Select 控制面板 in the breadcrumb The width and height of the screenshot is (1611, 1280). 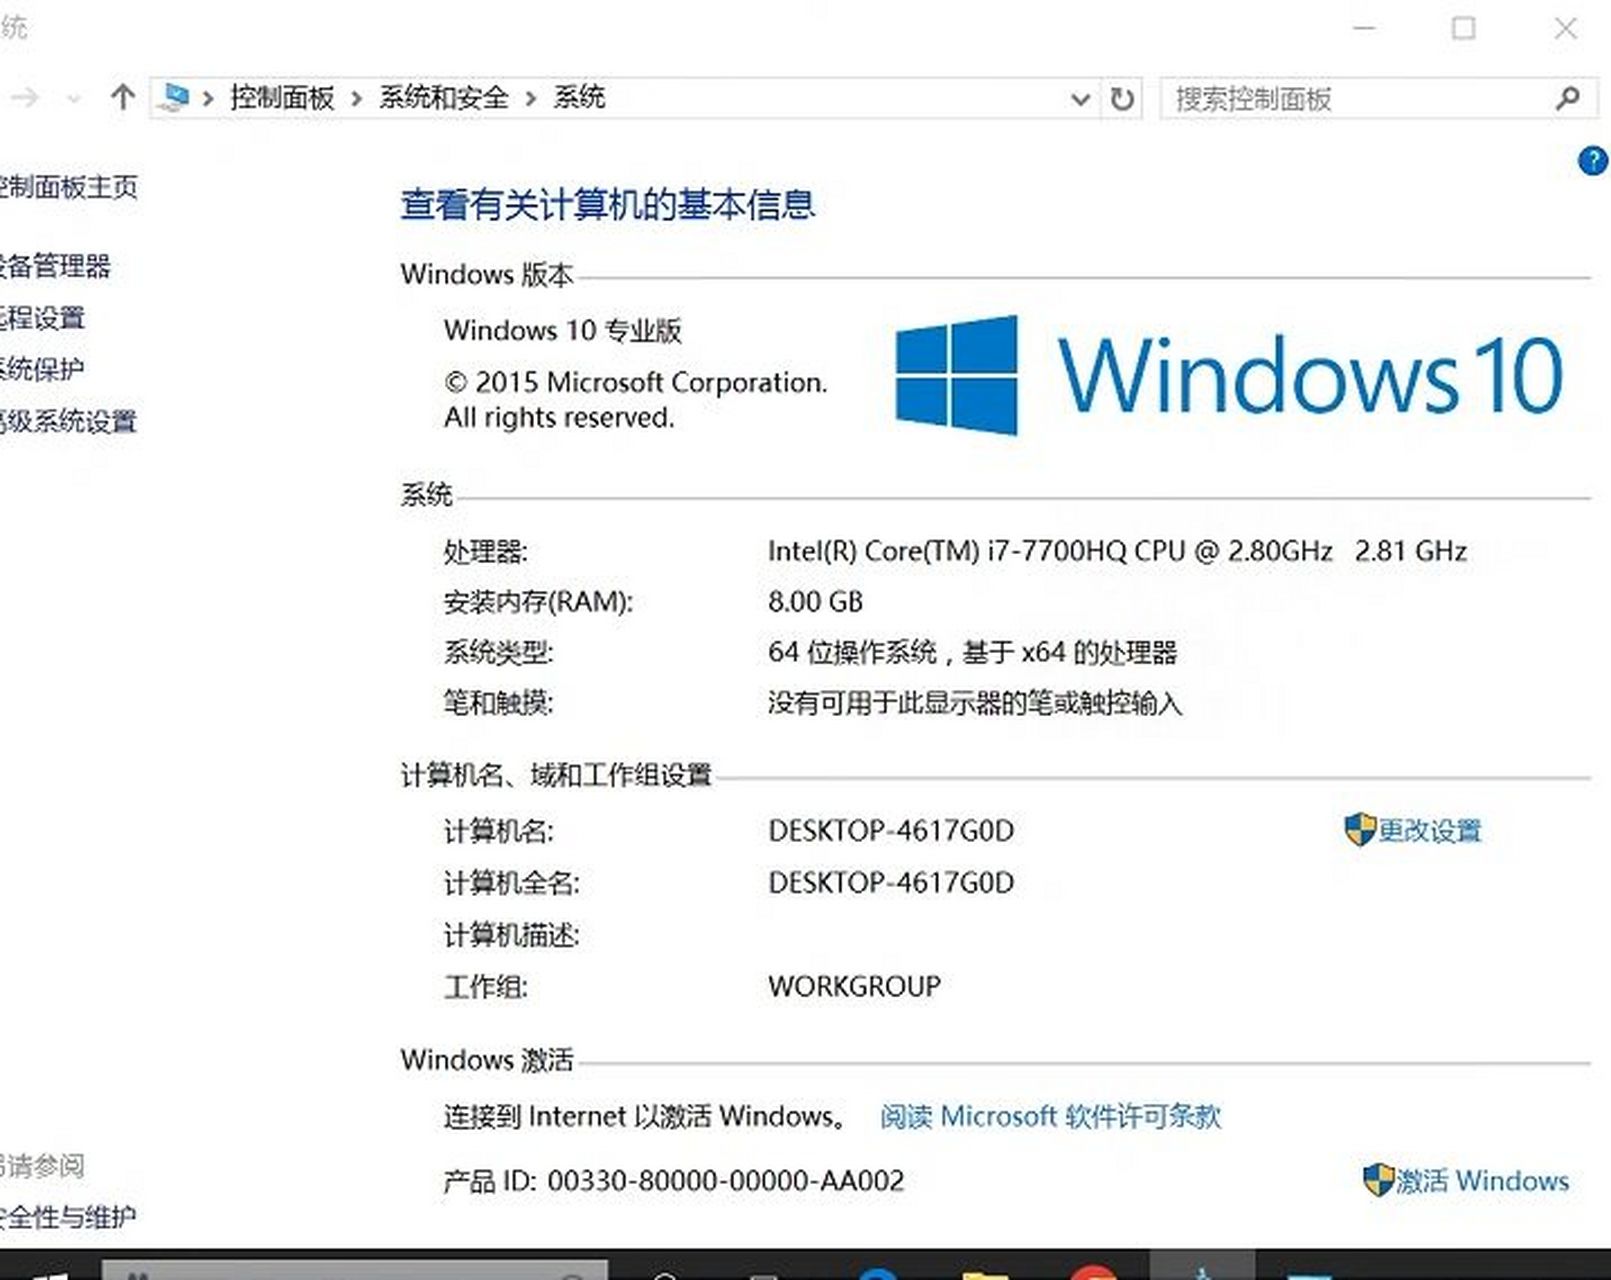[281, 98]
